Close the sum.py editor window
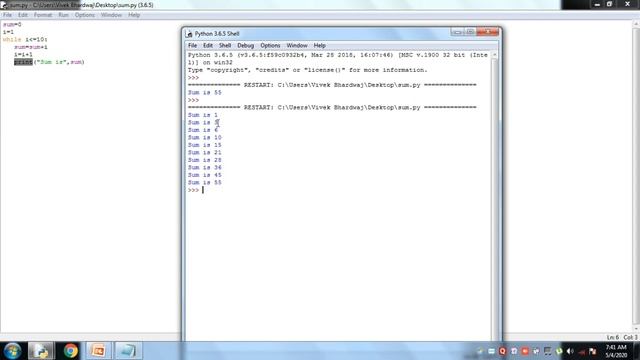 [x=627, y=4]
